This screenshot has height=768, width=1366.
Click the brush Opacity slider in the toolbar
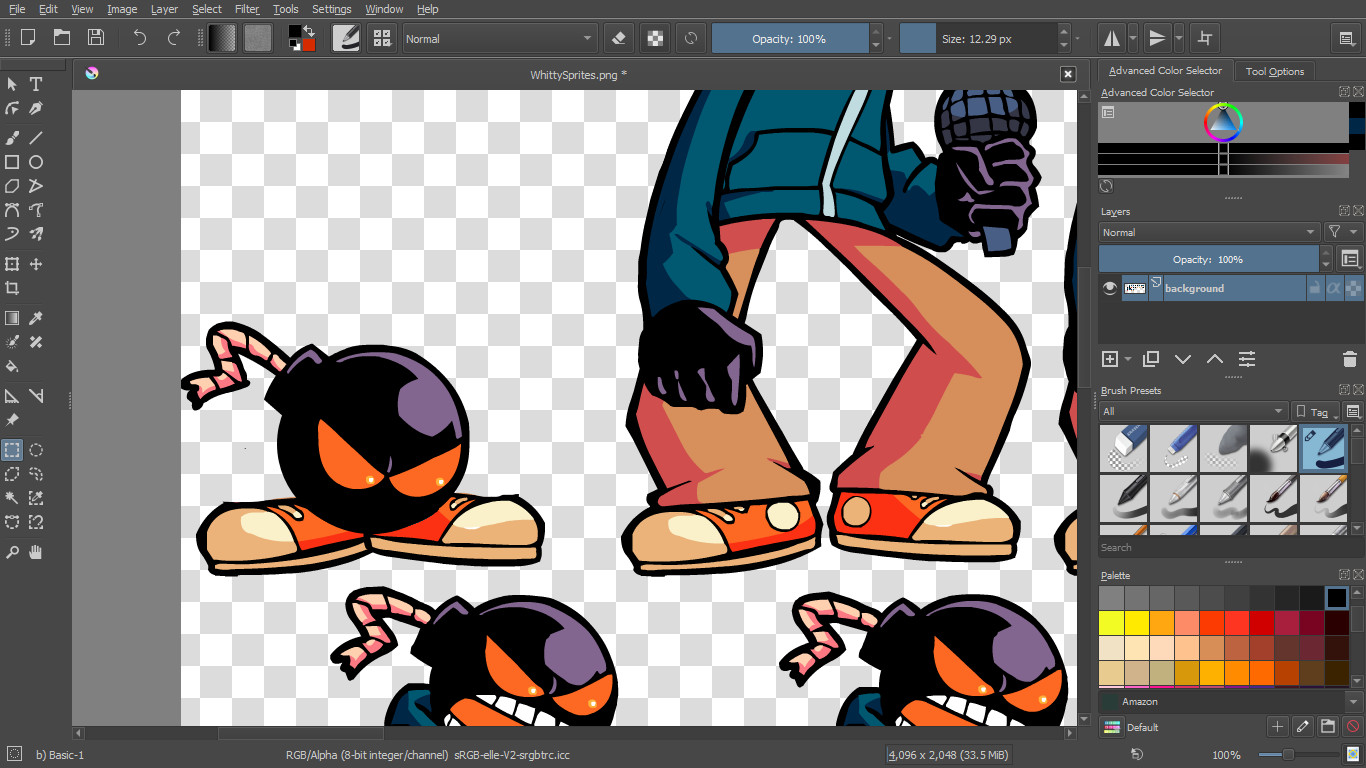(x=790, y=39)
